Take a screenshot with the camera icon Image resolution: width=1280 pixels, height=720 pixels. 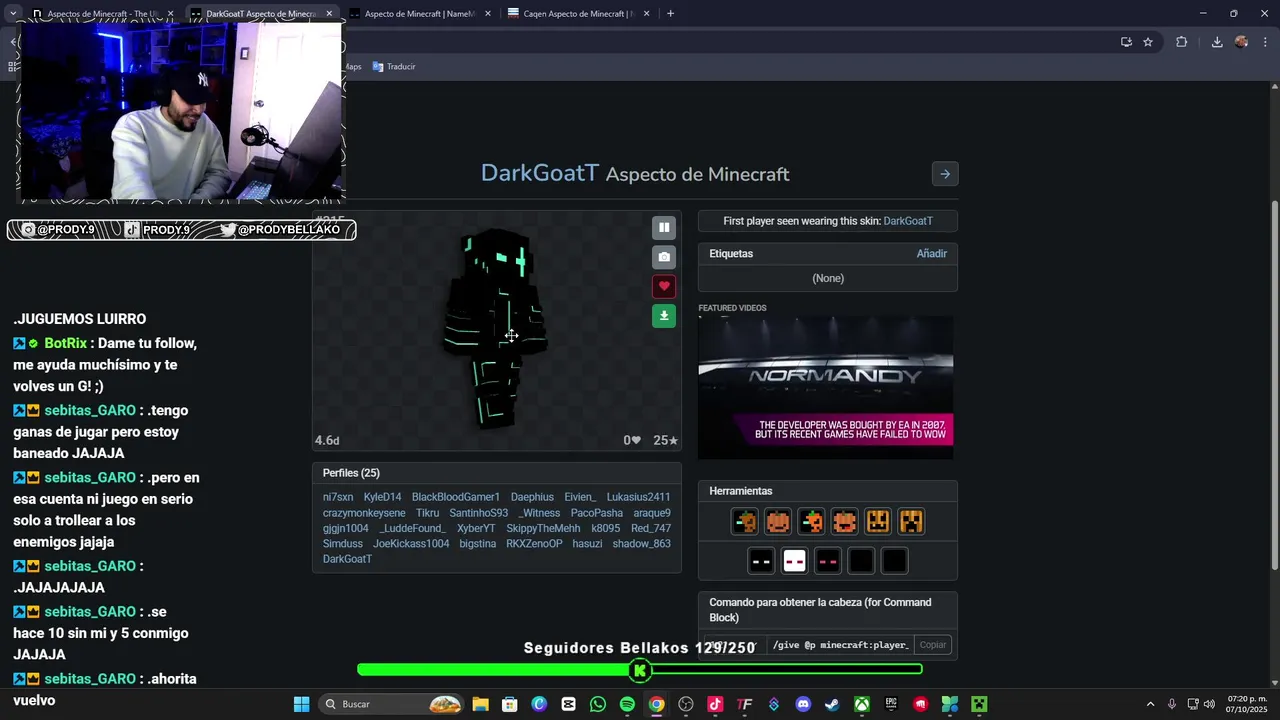click(x=664, y=257)
